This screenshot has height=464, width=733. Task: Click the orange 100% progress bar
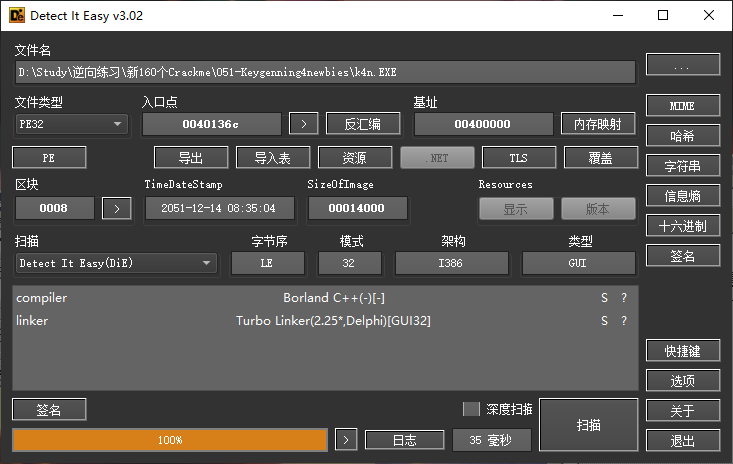170,440
